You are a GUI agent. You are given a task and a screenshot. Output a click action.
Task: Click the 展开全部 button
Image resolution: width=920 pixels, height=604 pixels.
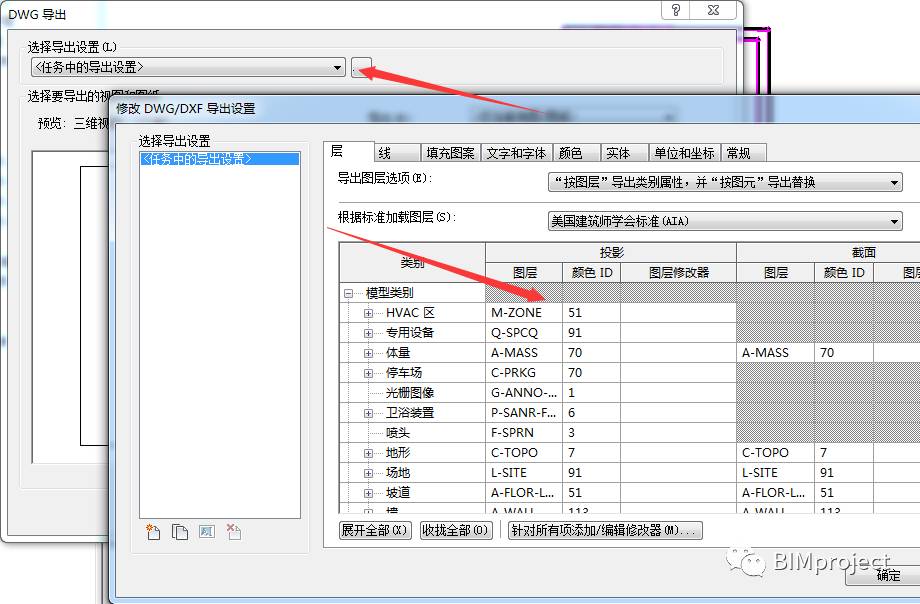tap(374, 530)
